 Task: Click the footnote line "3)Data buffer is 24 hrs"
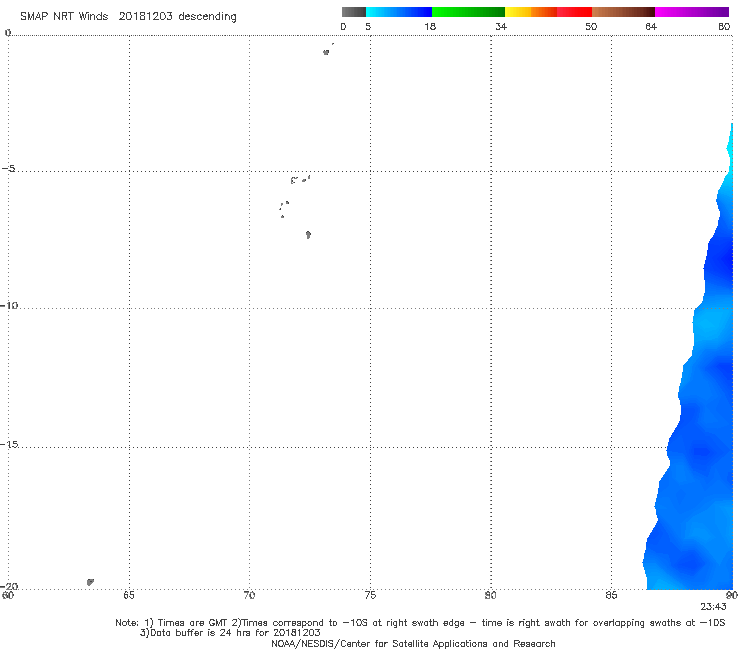[x=230, y=633]
